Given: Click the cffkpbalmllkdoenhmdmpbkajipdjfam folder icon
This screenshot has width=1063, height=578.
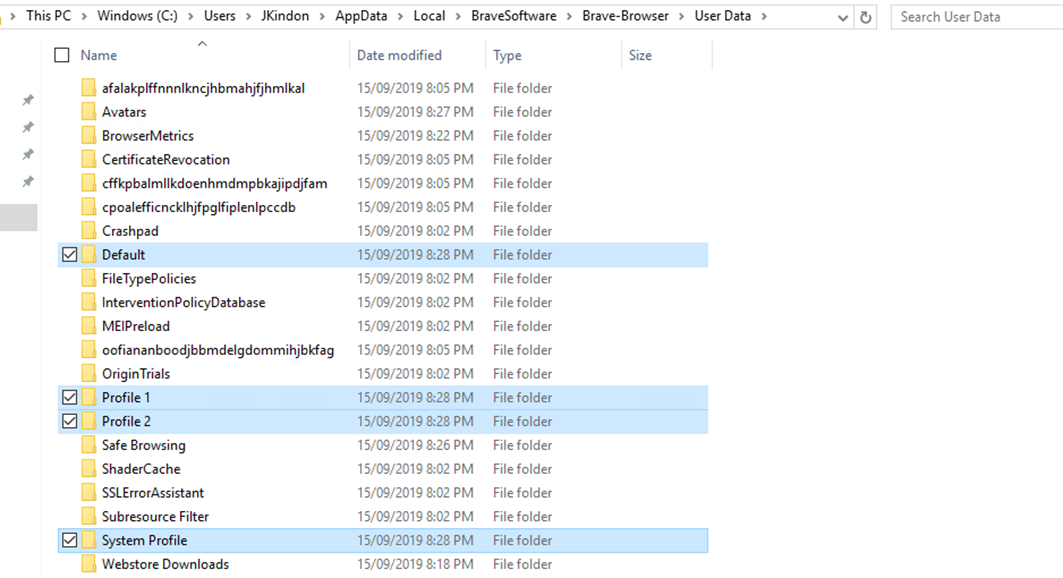Looking at the screenshot, I should pyautogui.click(x=89, y=183).
